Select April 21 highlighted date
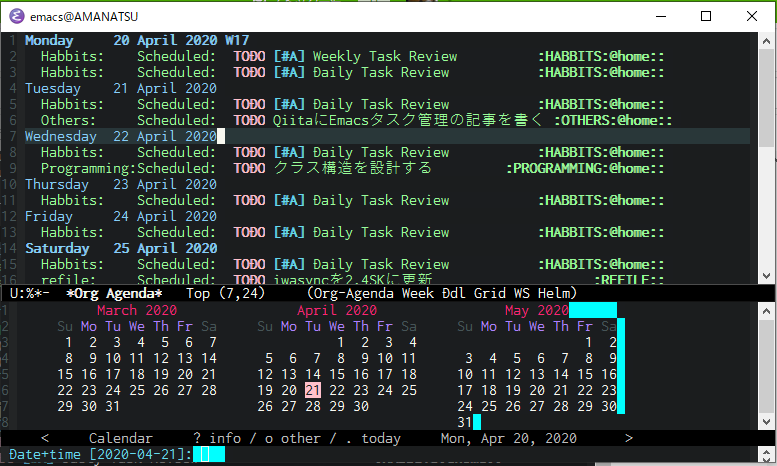The image size is (777, 466). tap(313, 390)
